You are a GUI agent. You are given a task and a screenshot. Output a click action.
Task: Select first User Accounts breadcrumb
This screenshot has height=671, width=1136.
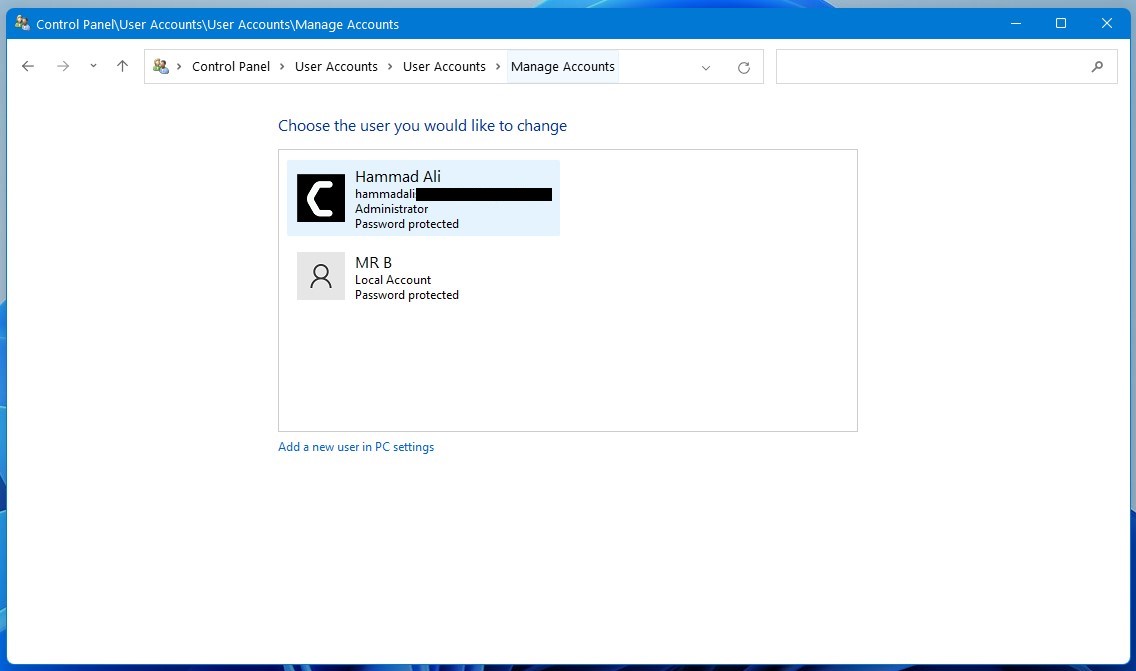coord(336,67)
